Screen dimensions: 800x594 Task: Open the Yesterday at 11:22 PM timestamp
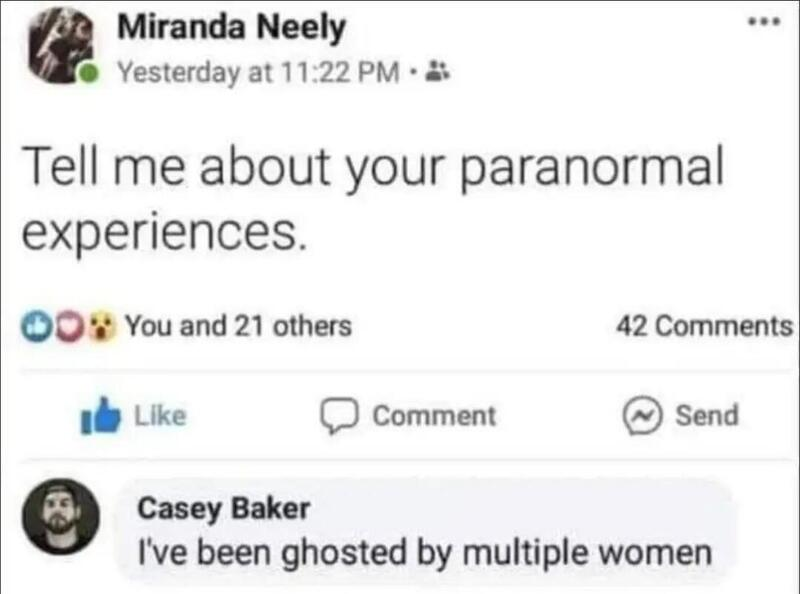[259, 73]
